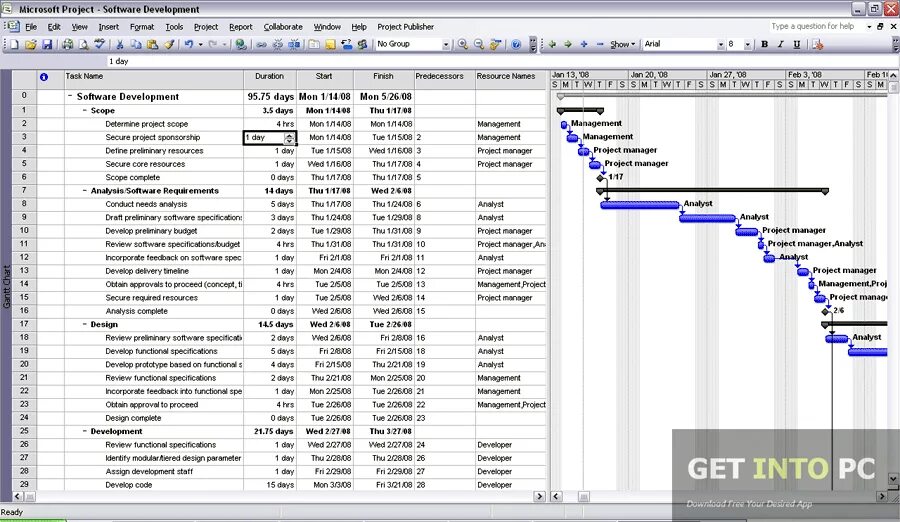The image size is (900, 522).
Task: Collapse the Analysis/Software Requirements group
Action: coord(84,191)
